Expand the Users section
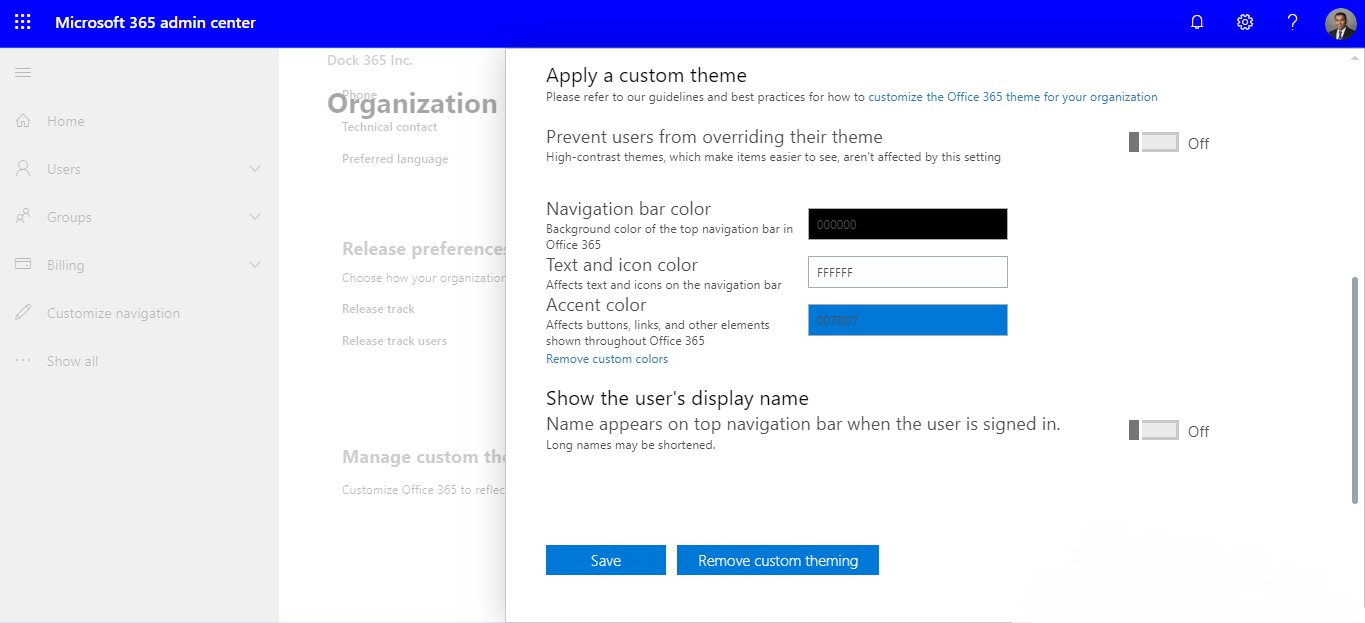Screen dimensions: 1365x623 point(254,168)
